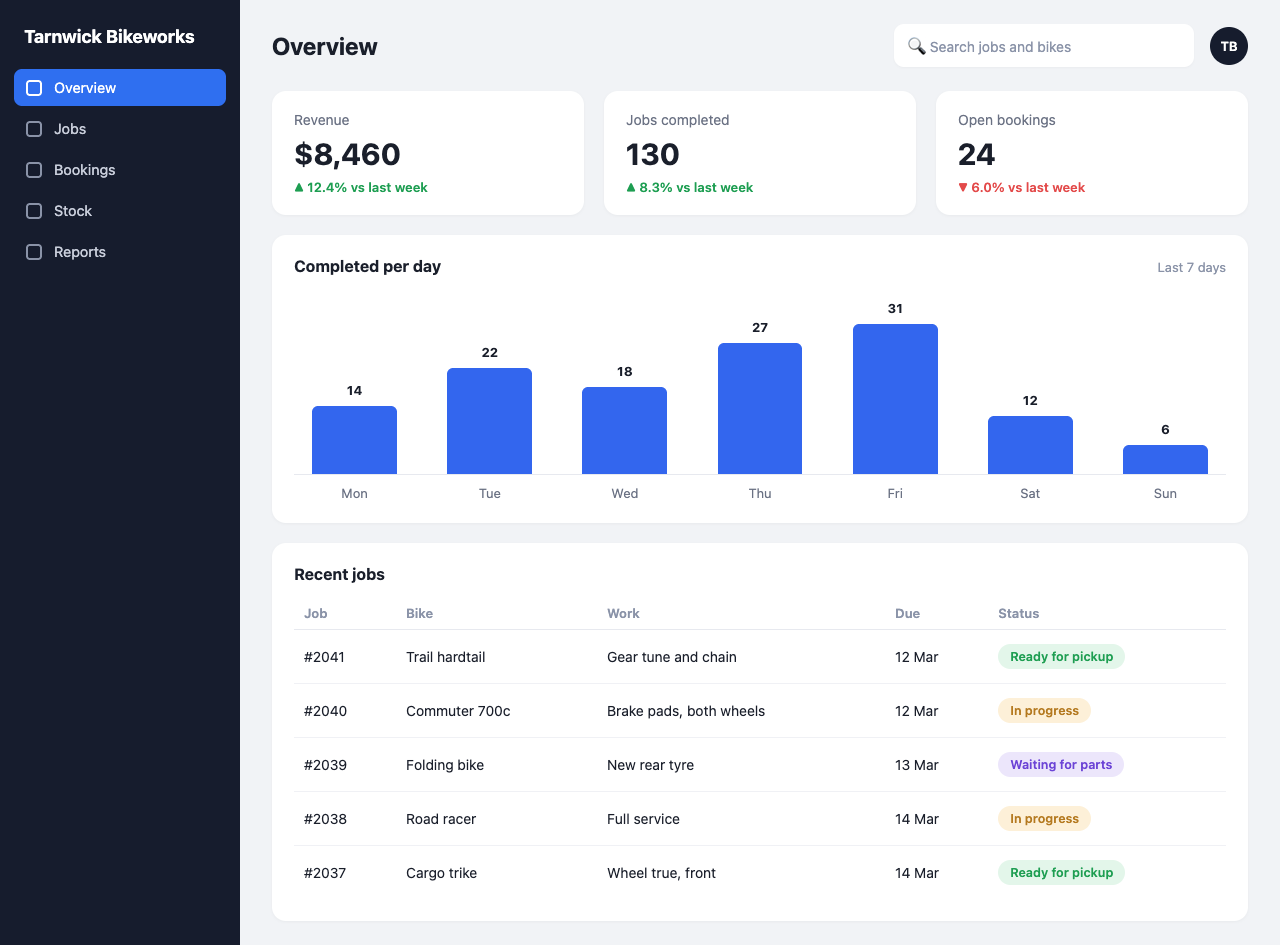Viewport: 1280px width, 945px height.
Task: Click the Reports sidebar icon
Action: 34,252
